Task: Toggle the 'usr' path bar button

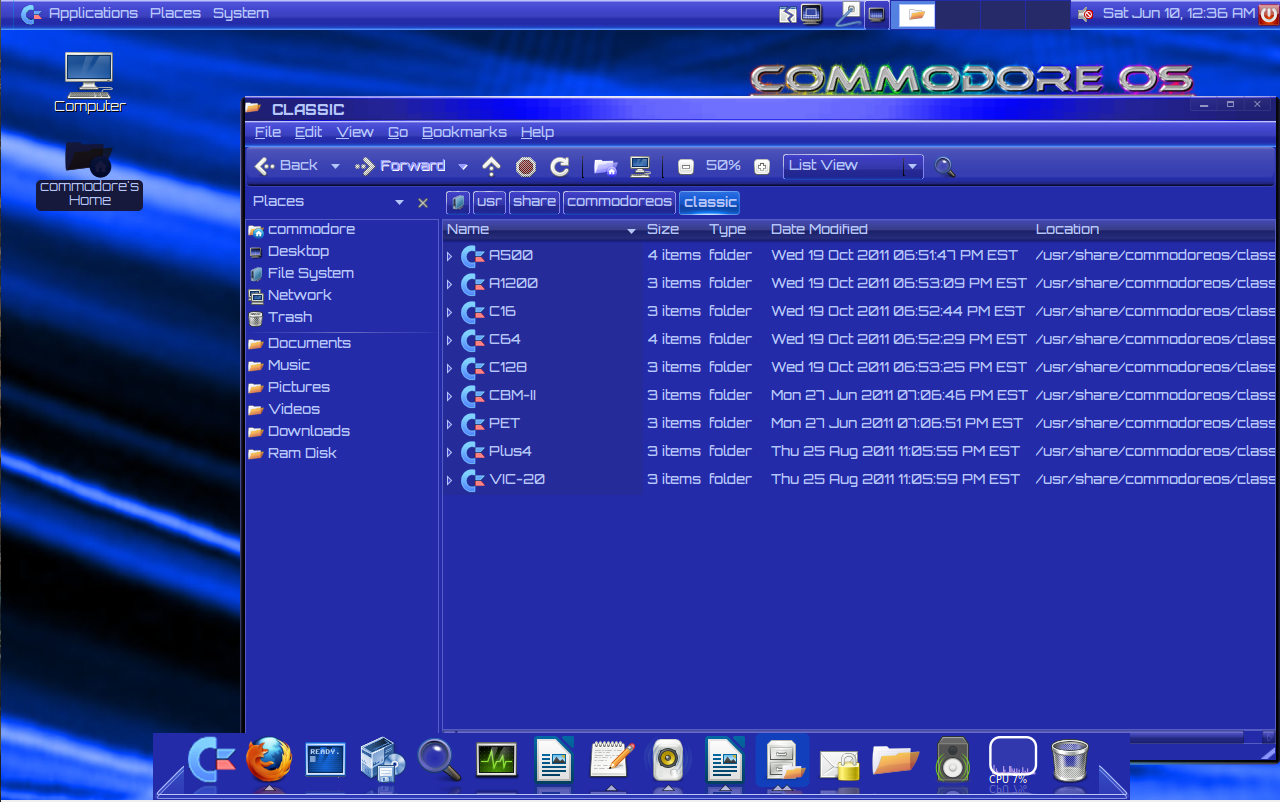Action: point(489,202)
